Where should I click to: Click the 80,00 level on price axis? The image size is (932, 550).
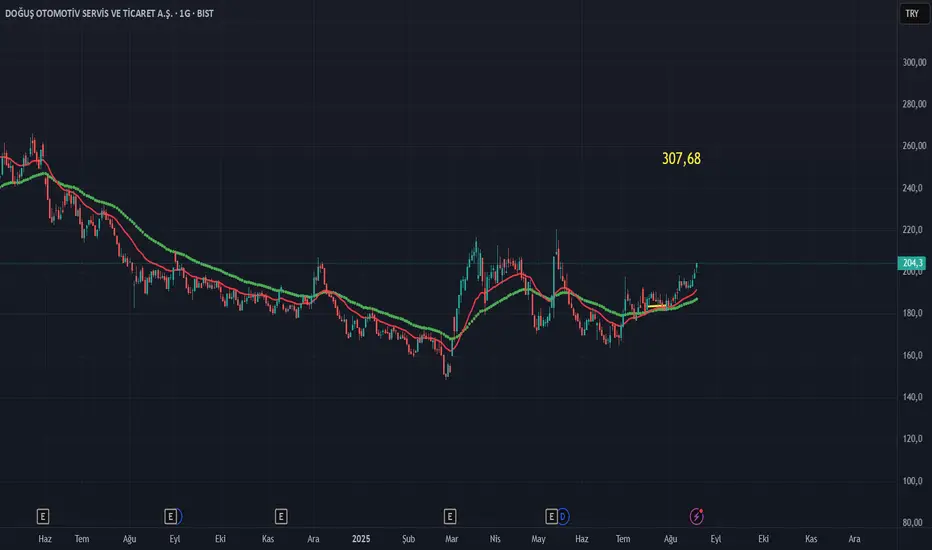[x=913, y=523]
